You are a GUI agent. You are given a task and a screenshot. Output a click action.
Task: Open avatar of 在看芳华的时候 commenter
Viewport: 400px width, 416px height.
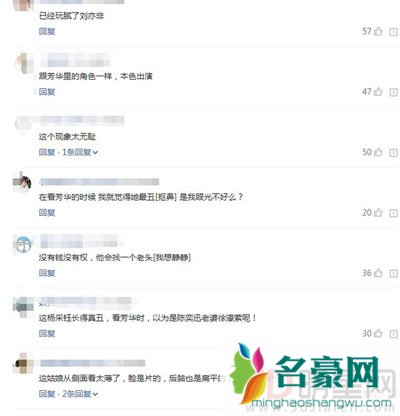point(22,182)
